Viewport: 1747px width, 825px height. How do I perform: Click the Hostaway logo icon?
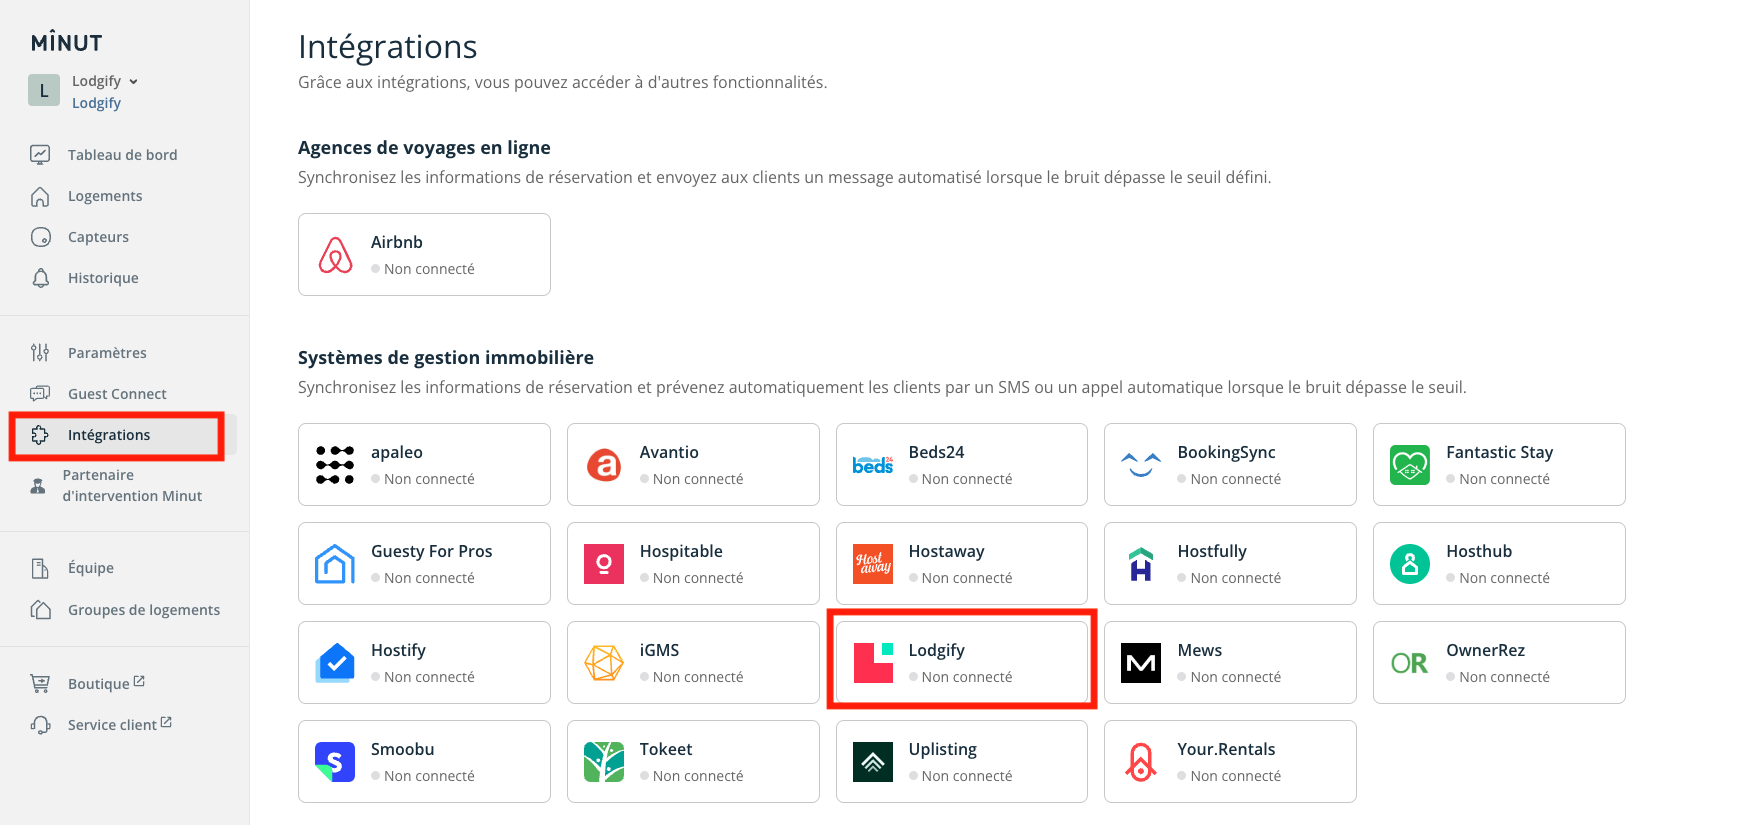click(873, 564)
